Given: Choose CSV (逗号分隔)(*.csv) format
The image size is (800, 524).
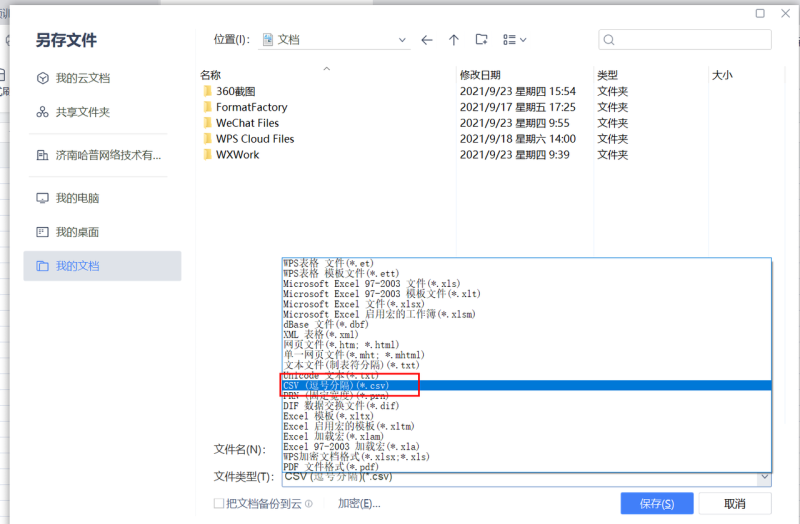Looking at the screenshot, I should pyautogui.click(x=527, y=385).
